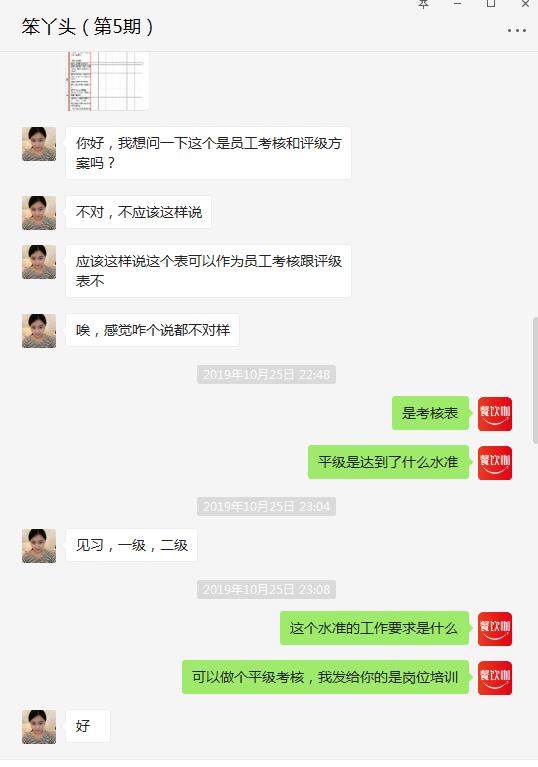The image size is (538, 767).
Task: Open the three-dot chat info menu
Action: pyautogui.click(x=516, y=30)
